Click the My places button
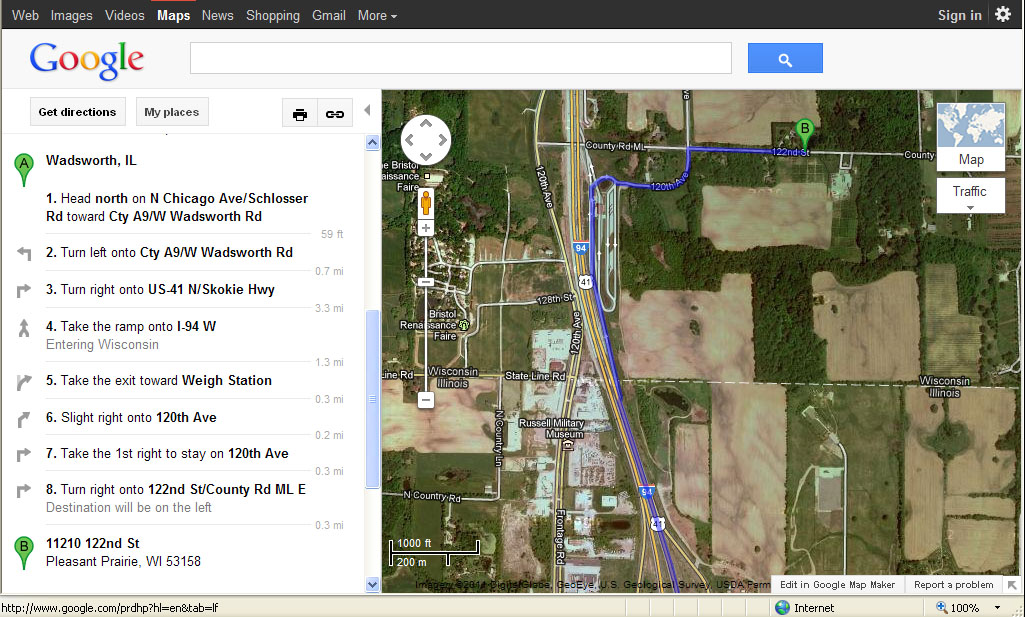This screenshot has width=1025, height=617. click(x=172, y=112)
